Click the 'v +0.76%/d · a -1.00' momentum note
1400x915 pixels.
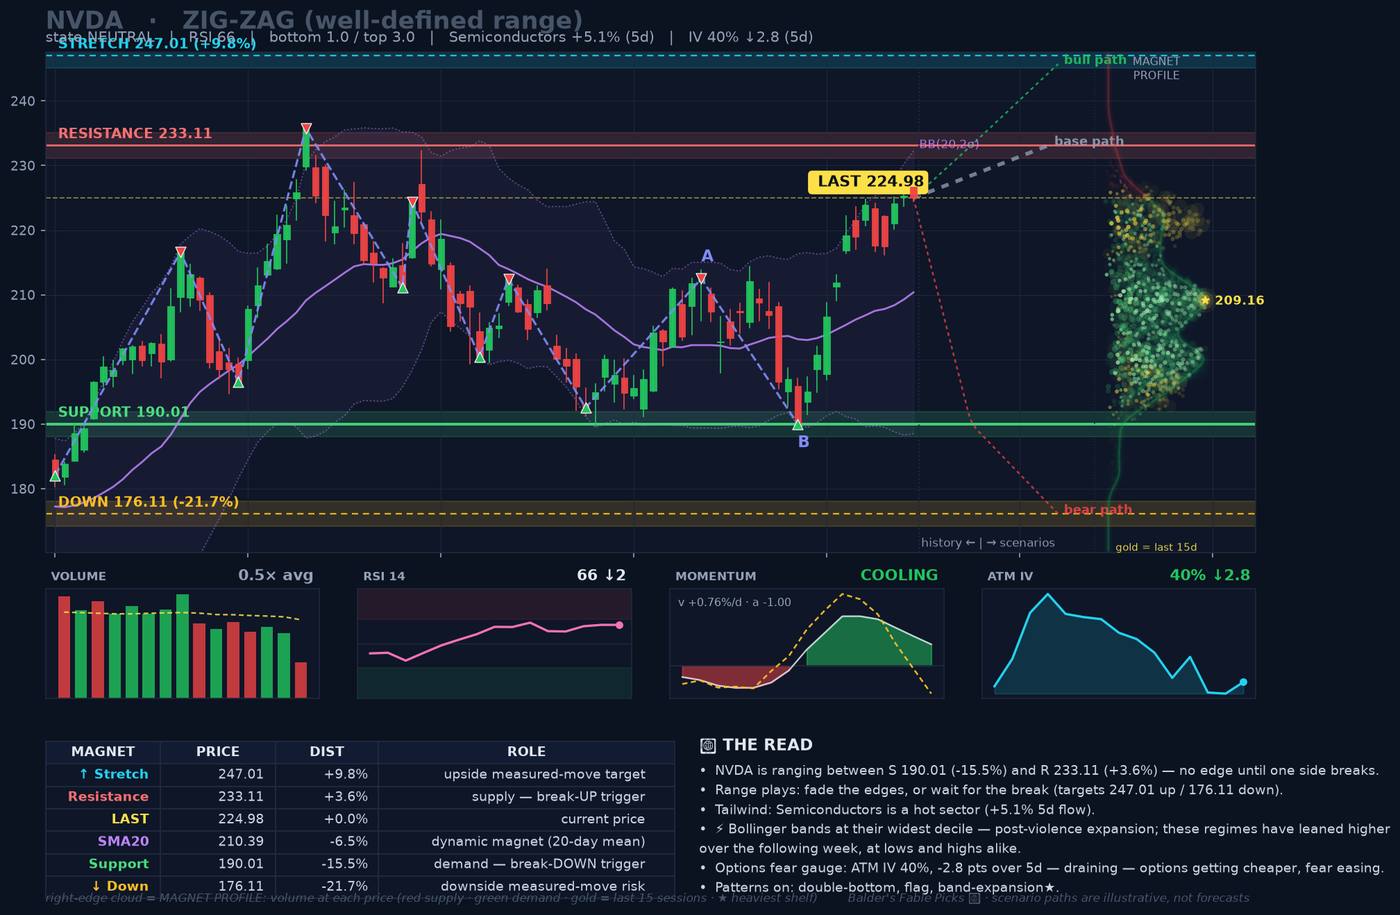pos(734,602)
